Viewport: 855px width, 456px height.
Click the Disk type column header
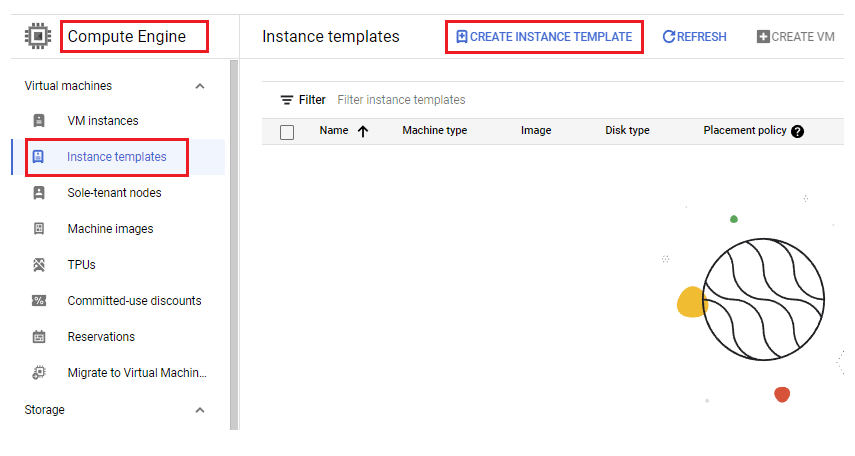tap(627, 130)
